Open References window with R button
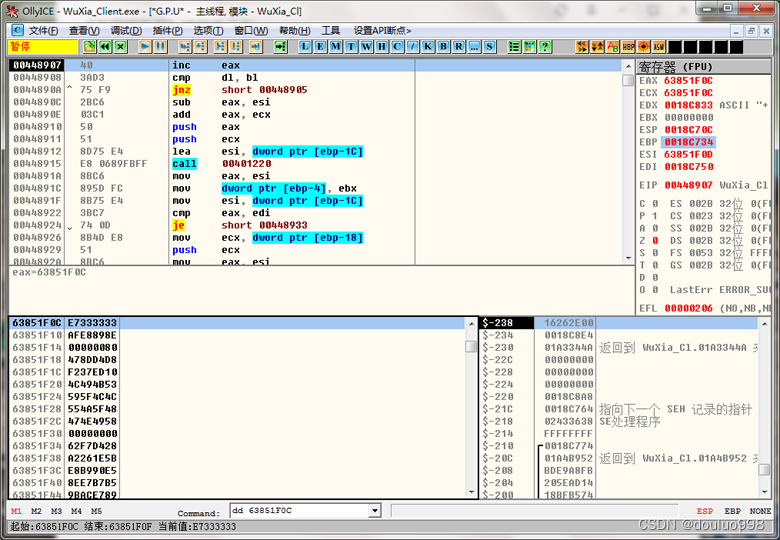This screenshot has height=540, width=780. click(459, 47)
